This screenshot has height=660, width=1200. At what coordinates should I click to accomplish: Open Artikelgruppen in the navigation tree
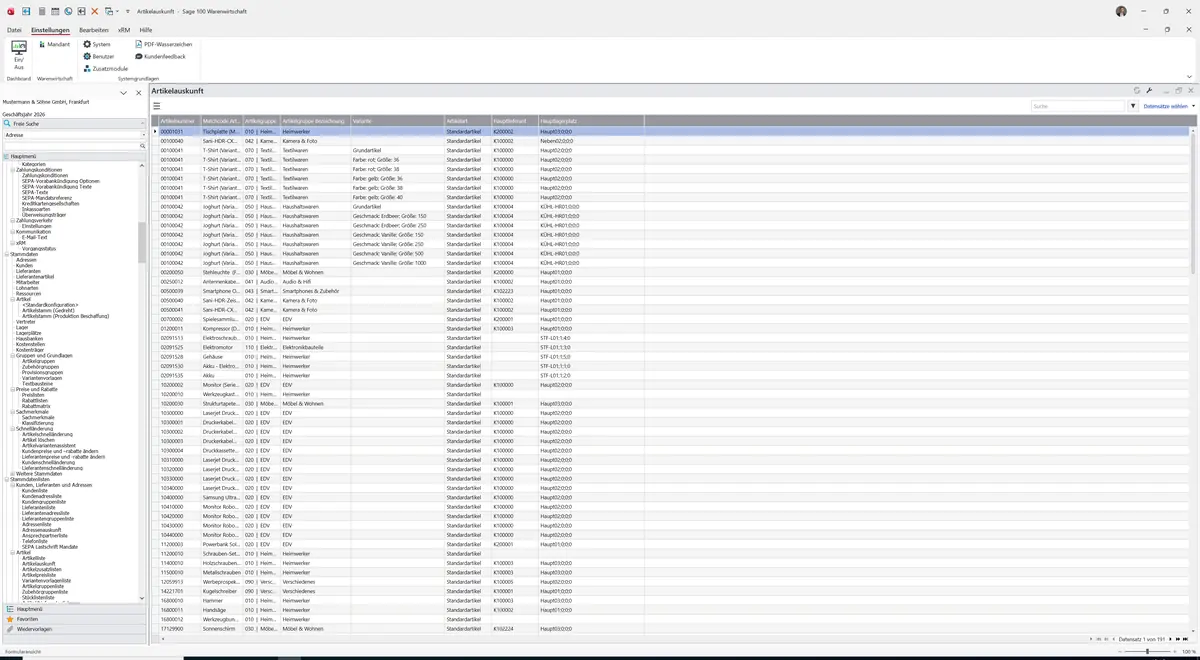pos(36,361)
